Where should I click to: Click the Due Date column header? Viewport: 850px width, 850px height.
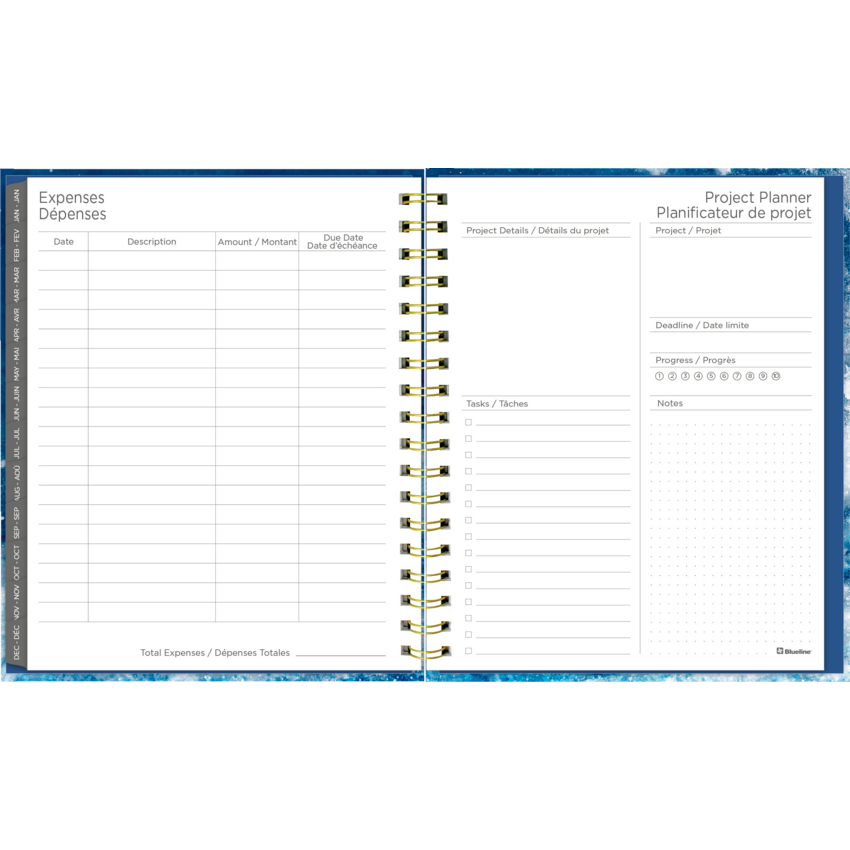point(342,242)
